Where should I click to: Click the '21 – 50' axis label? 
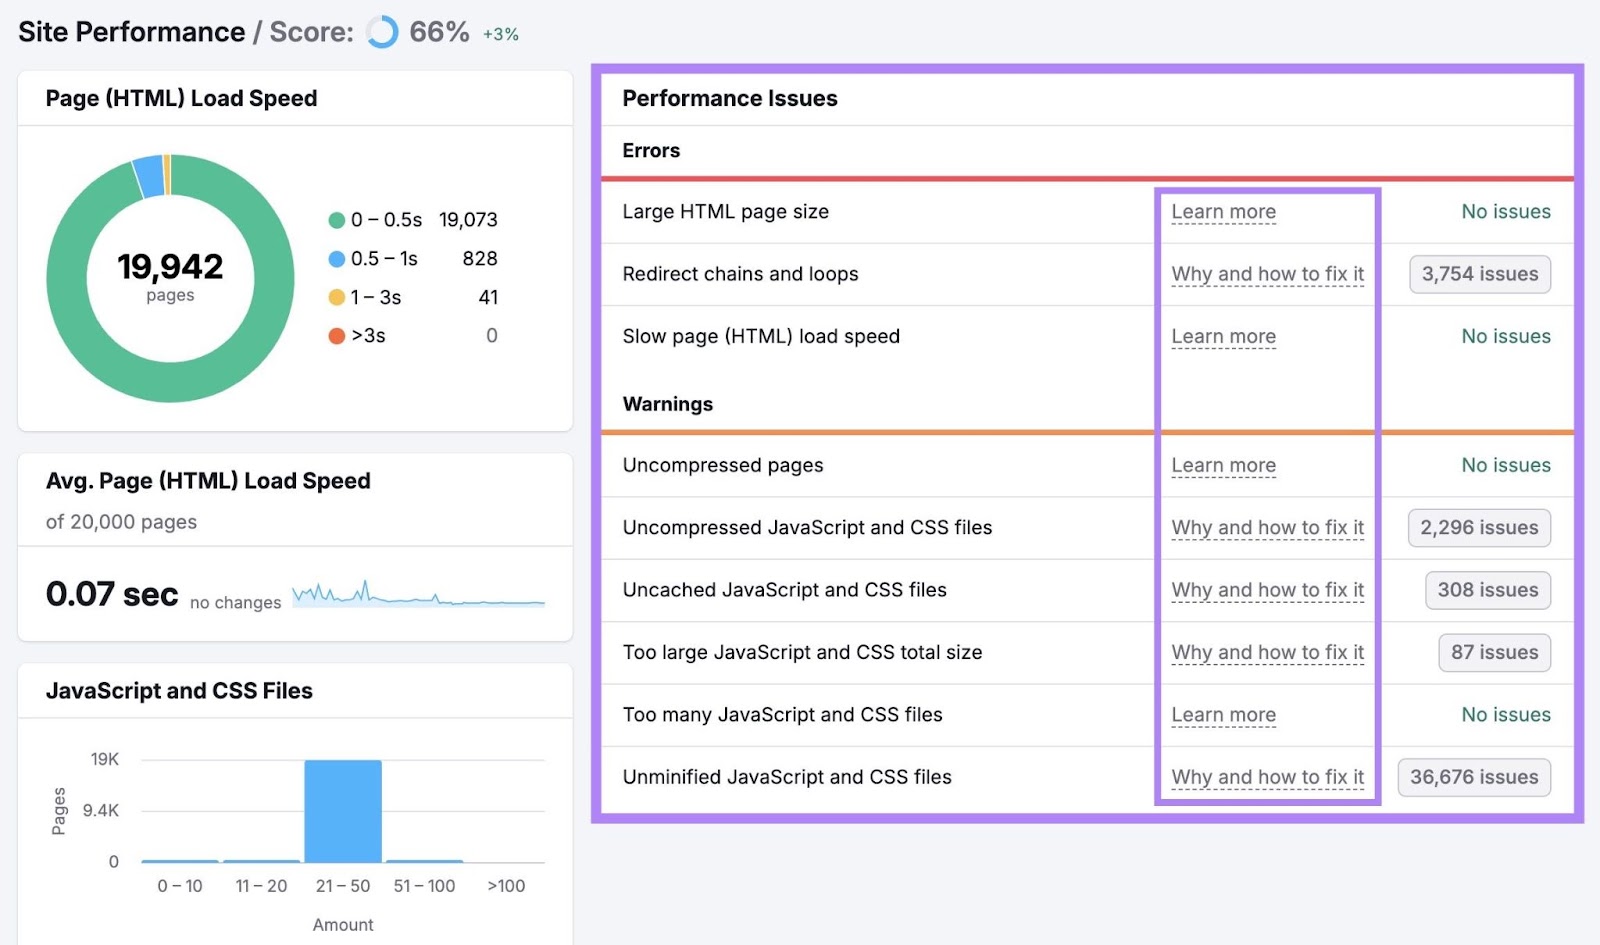click(343, 886)
